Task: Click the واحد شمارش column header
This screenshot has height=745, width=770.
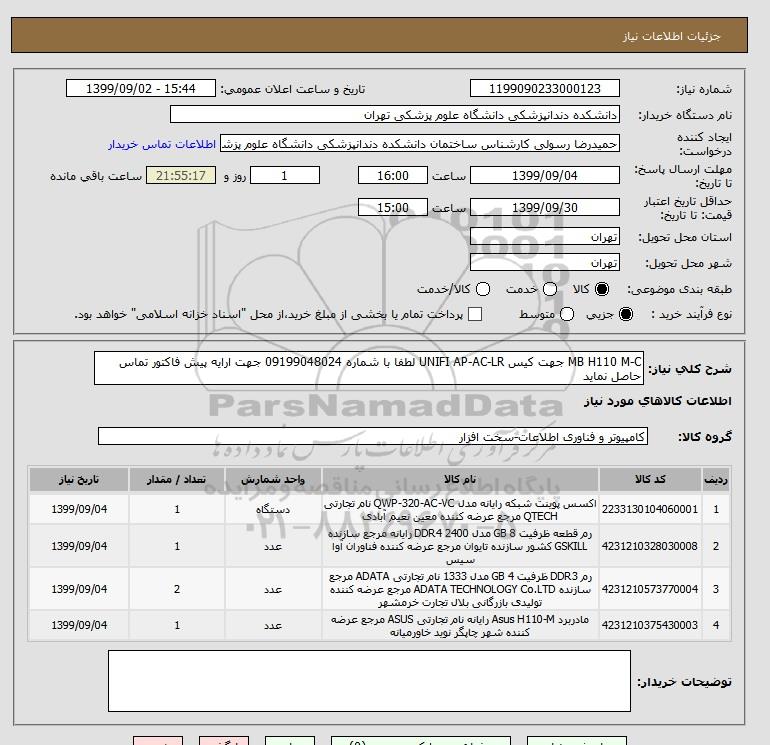Action: (273, 479)
